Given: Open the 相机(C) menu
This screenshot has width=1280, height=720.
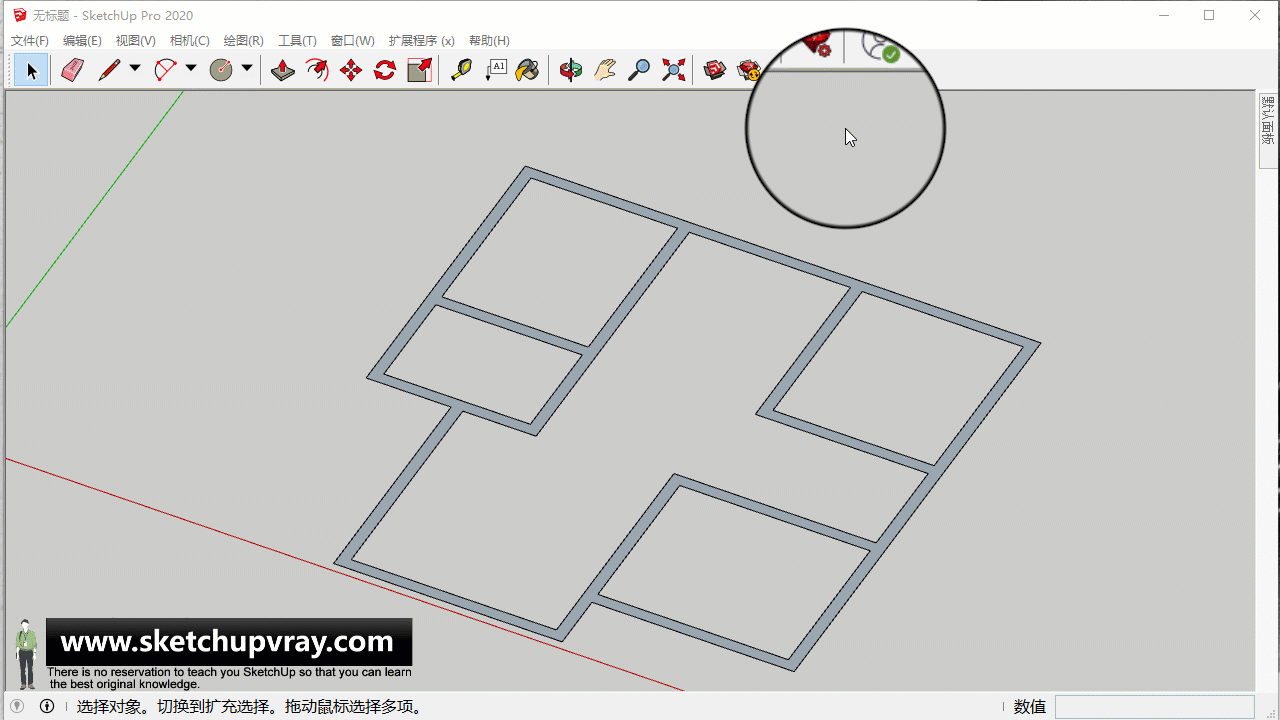Looking at the screenshot, I should point(189,41).
